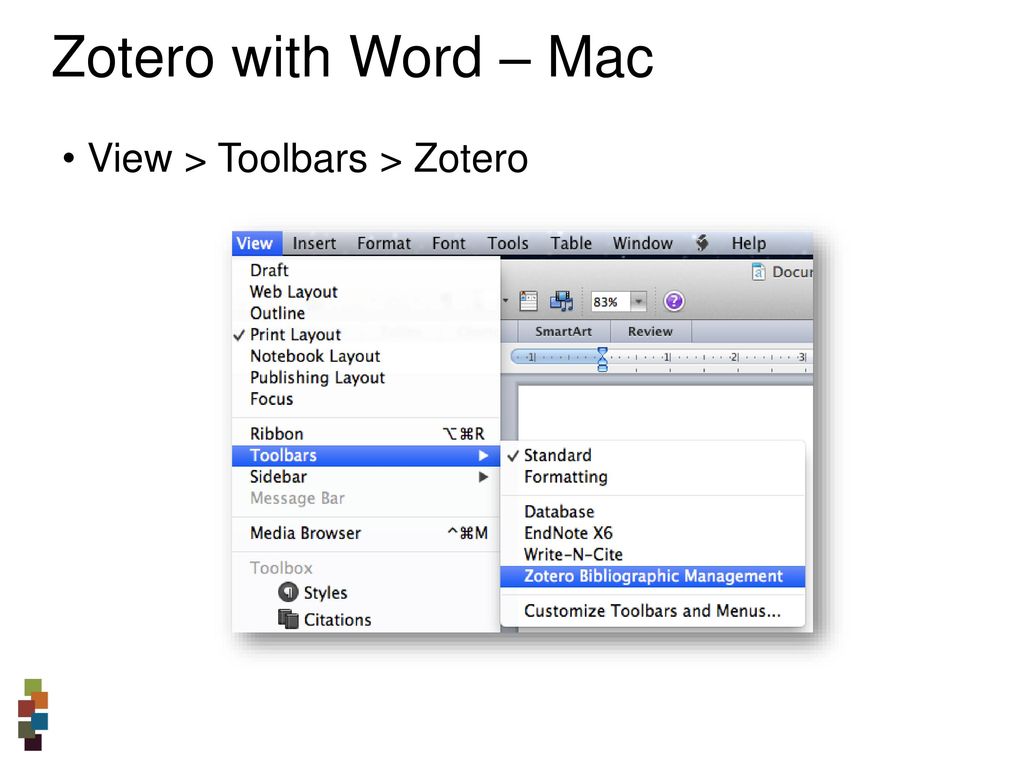Screen dimensions: 1024x768
Task: Enable the Write-N-Cite toolbar
Action: click(652, 555)
